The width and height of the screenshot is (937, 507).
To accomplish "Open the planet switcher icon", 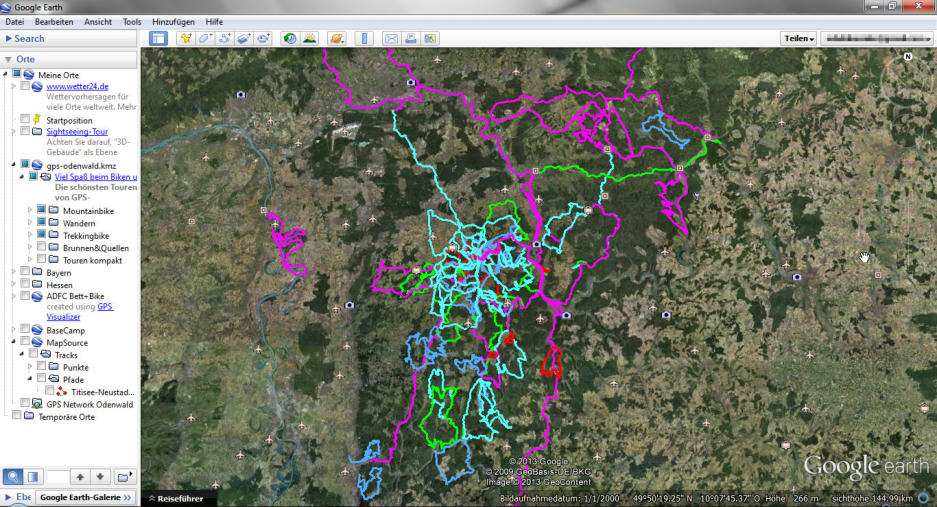I will pos(337,39).
